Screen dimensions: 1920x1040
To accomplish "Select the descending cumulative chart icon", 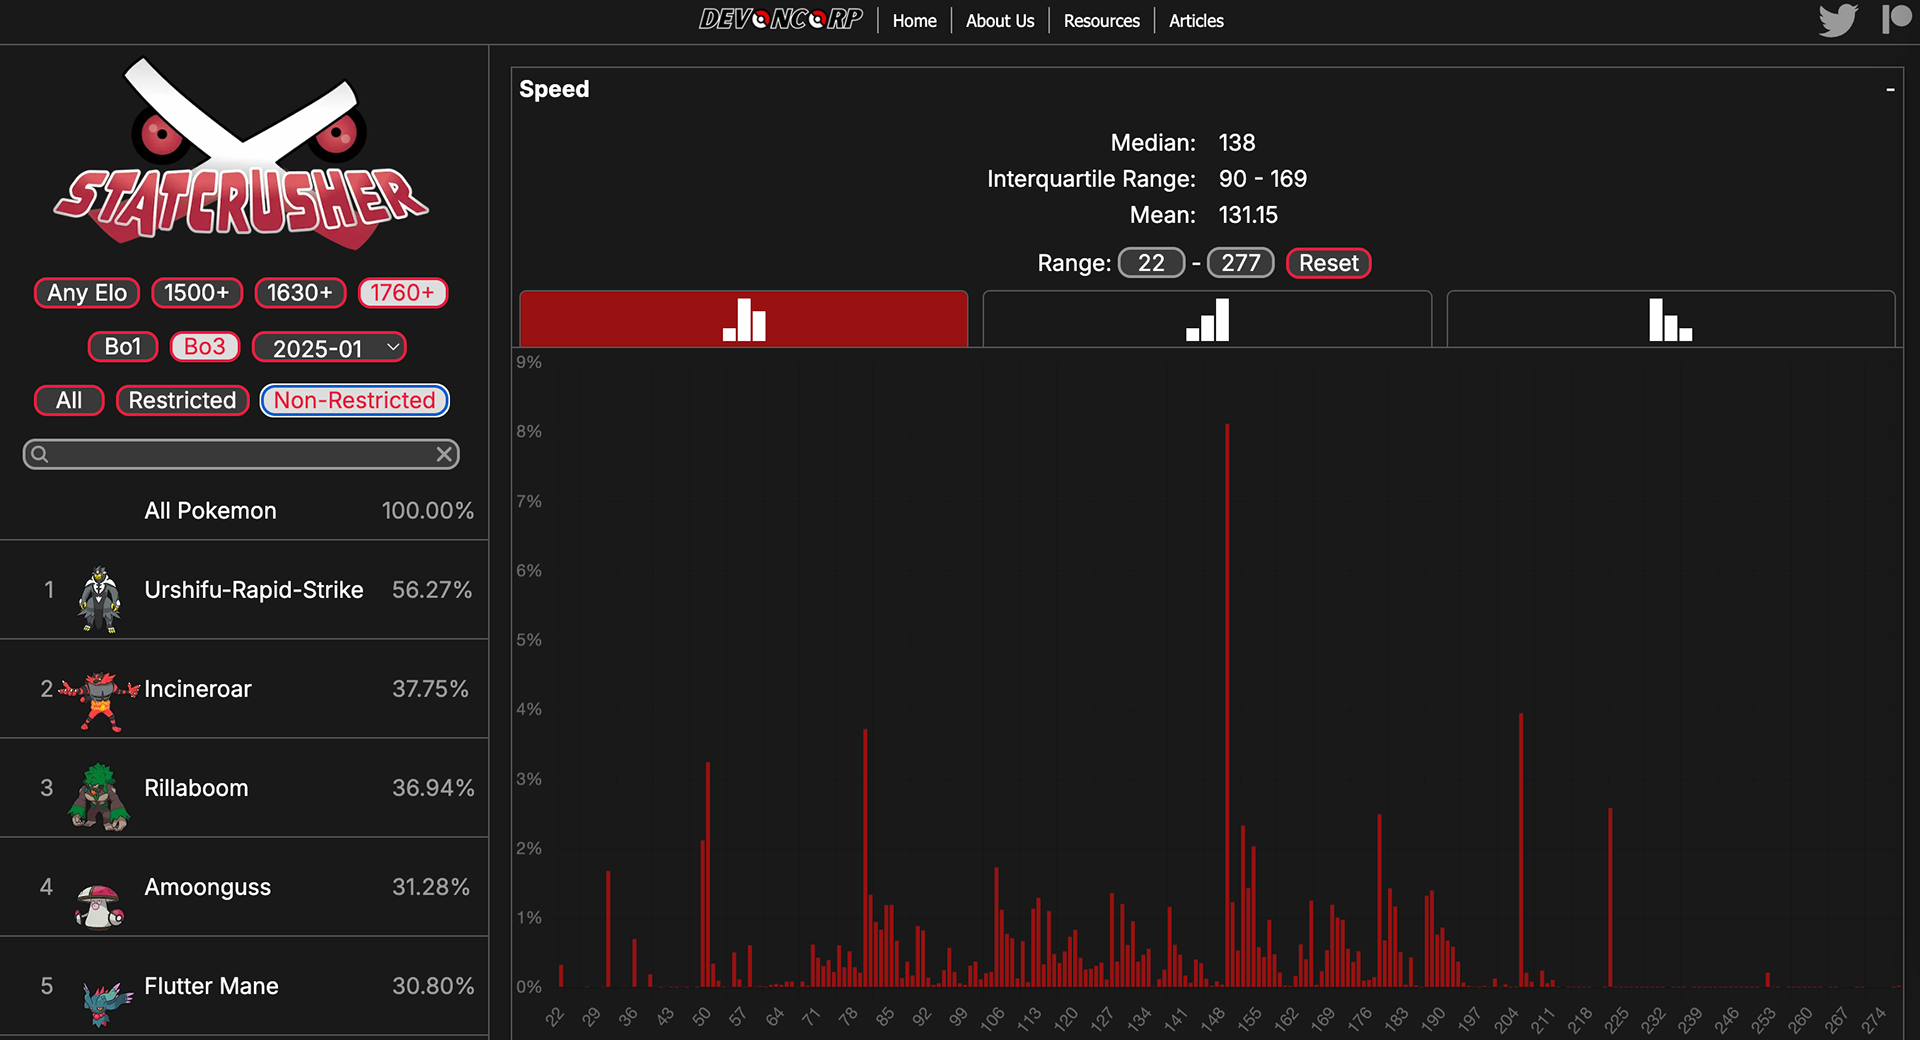I will [1670, 319].
